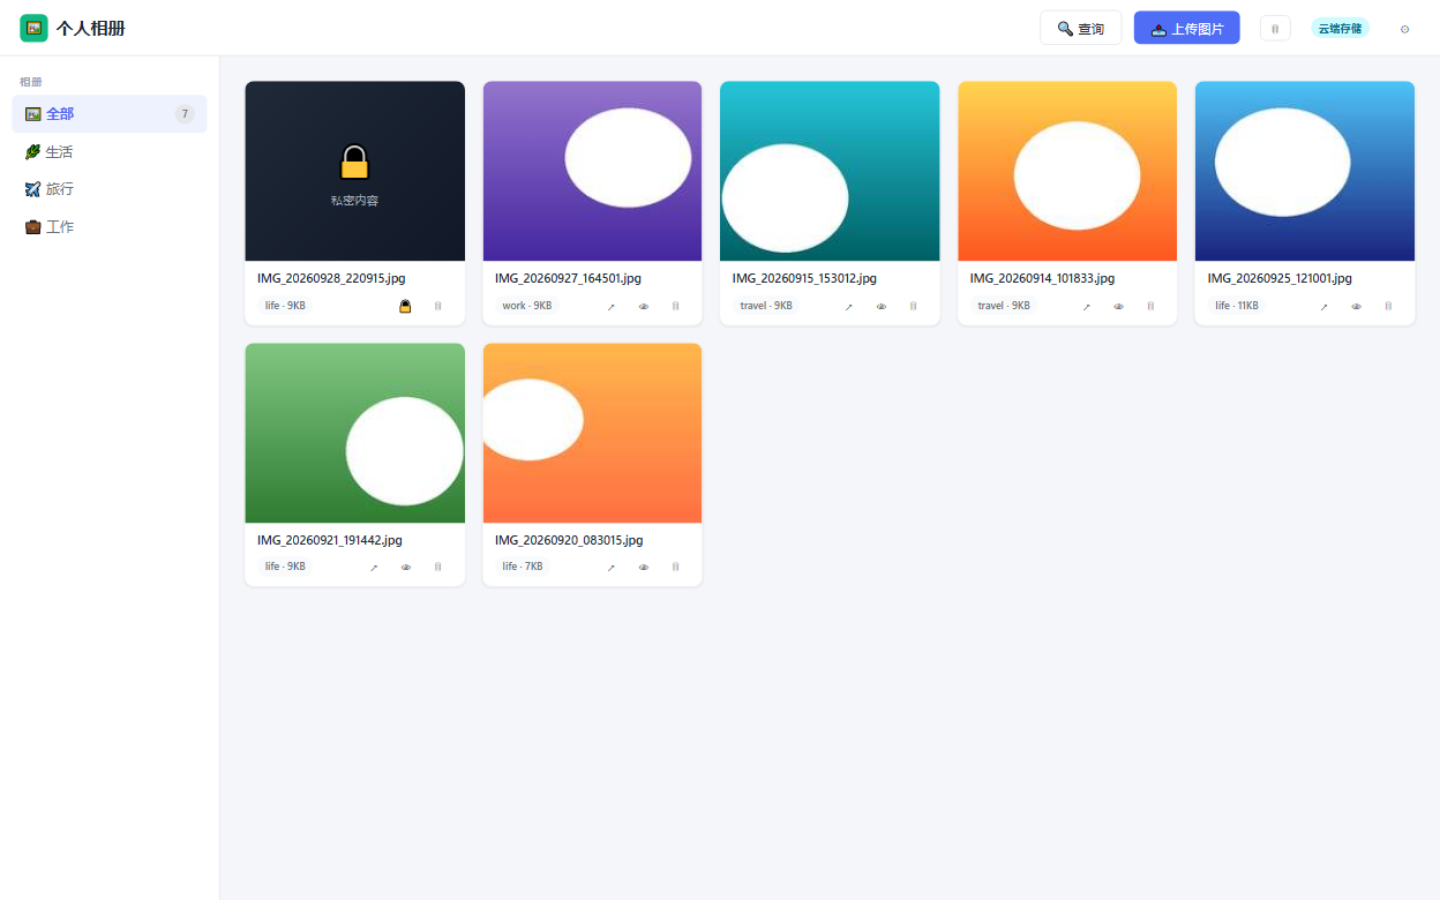The image size is (1440, 900).
Task: Delete IMG_20260914_101833.jpg using its trash icon
Action: click(x=1150, y=306)
